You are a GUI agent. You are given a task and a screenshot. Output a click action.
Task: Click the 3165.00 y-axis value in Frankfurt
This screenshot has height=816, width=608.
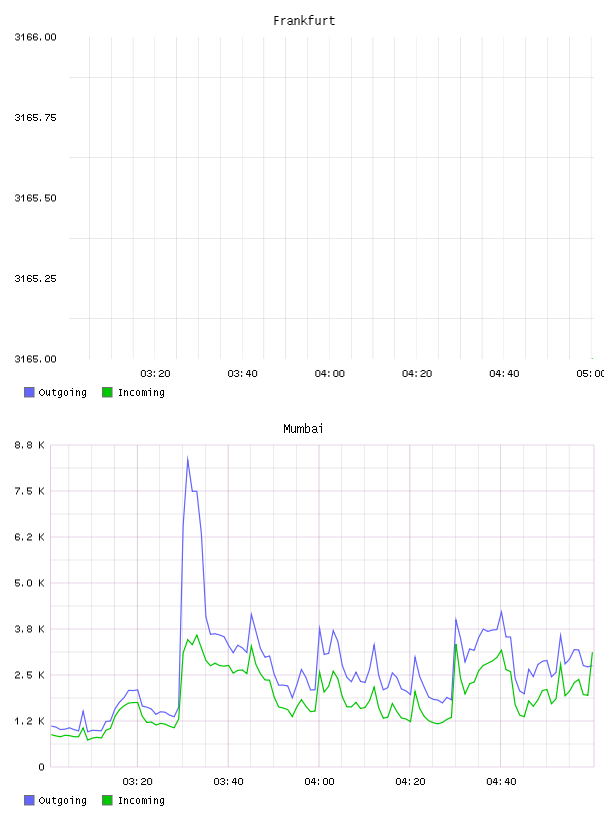(35, 359)
